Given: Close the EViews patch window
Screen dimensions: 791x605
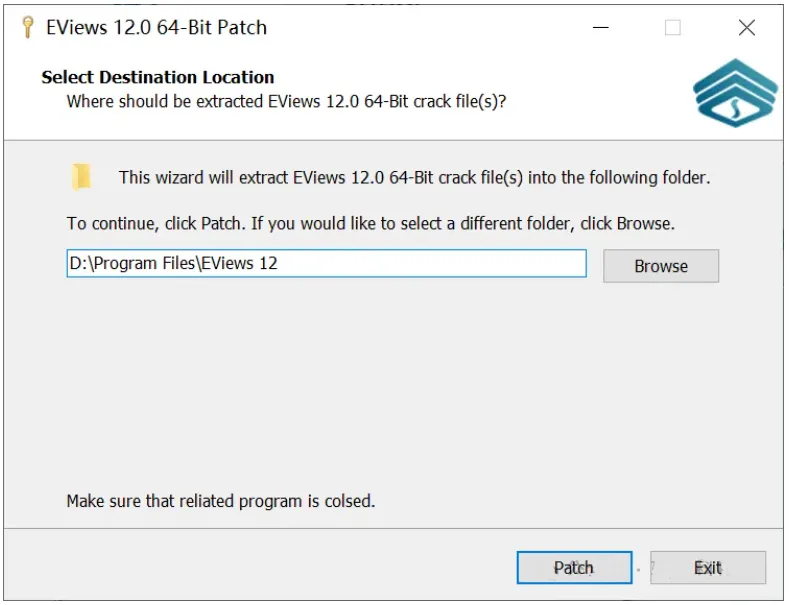Looking at the screenshot, I should pos(747,28).
